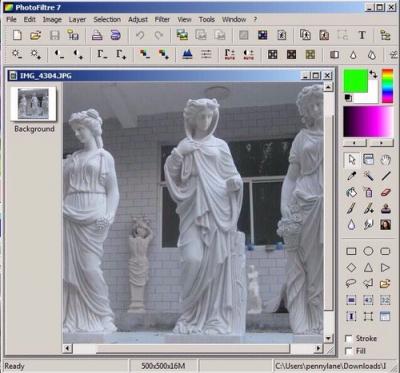Click the vertical scrollbar down arrow
Image resolution: width=400 pixels, height=373 pixels.
(x=328, y=338)
